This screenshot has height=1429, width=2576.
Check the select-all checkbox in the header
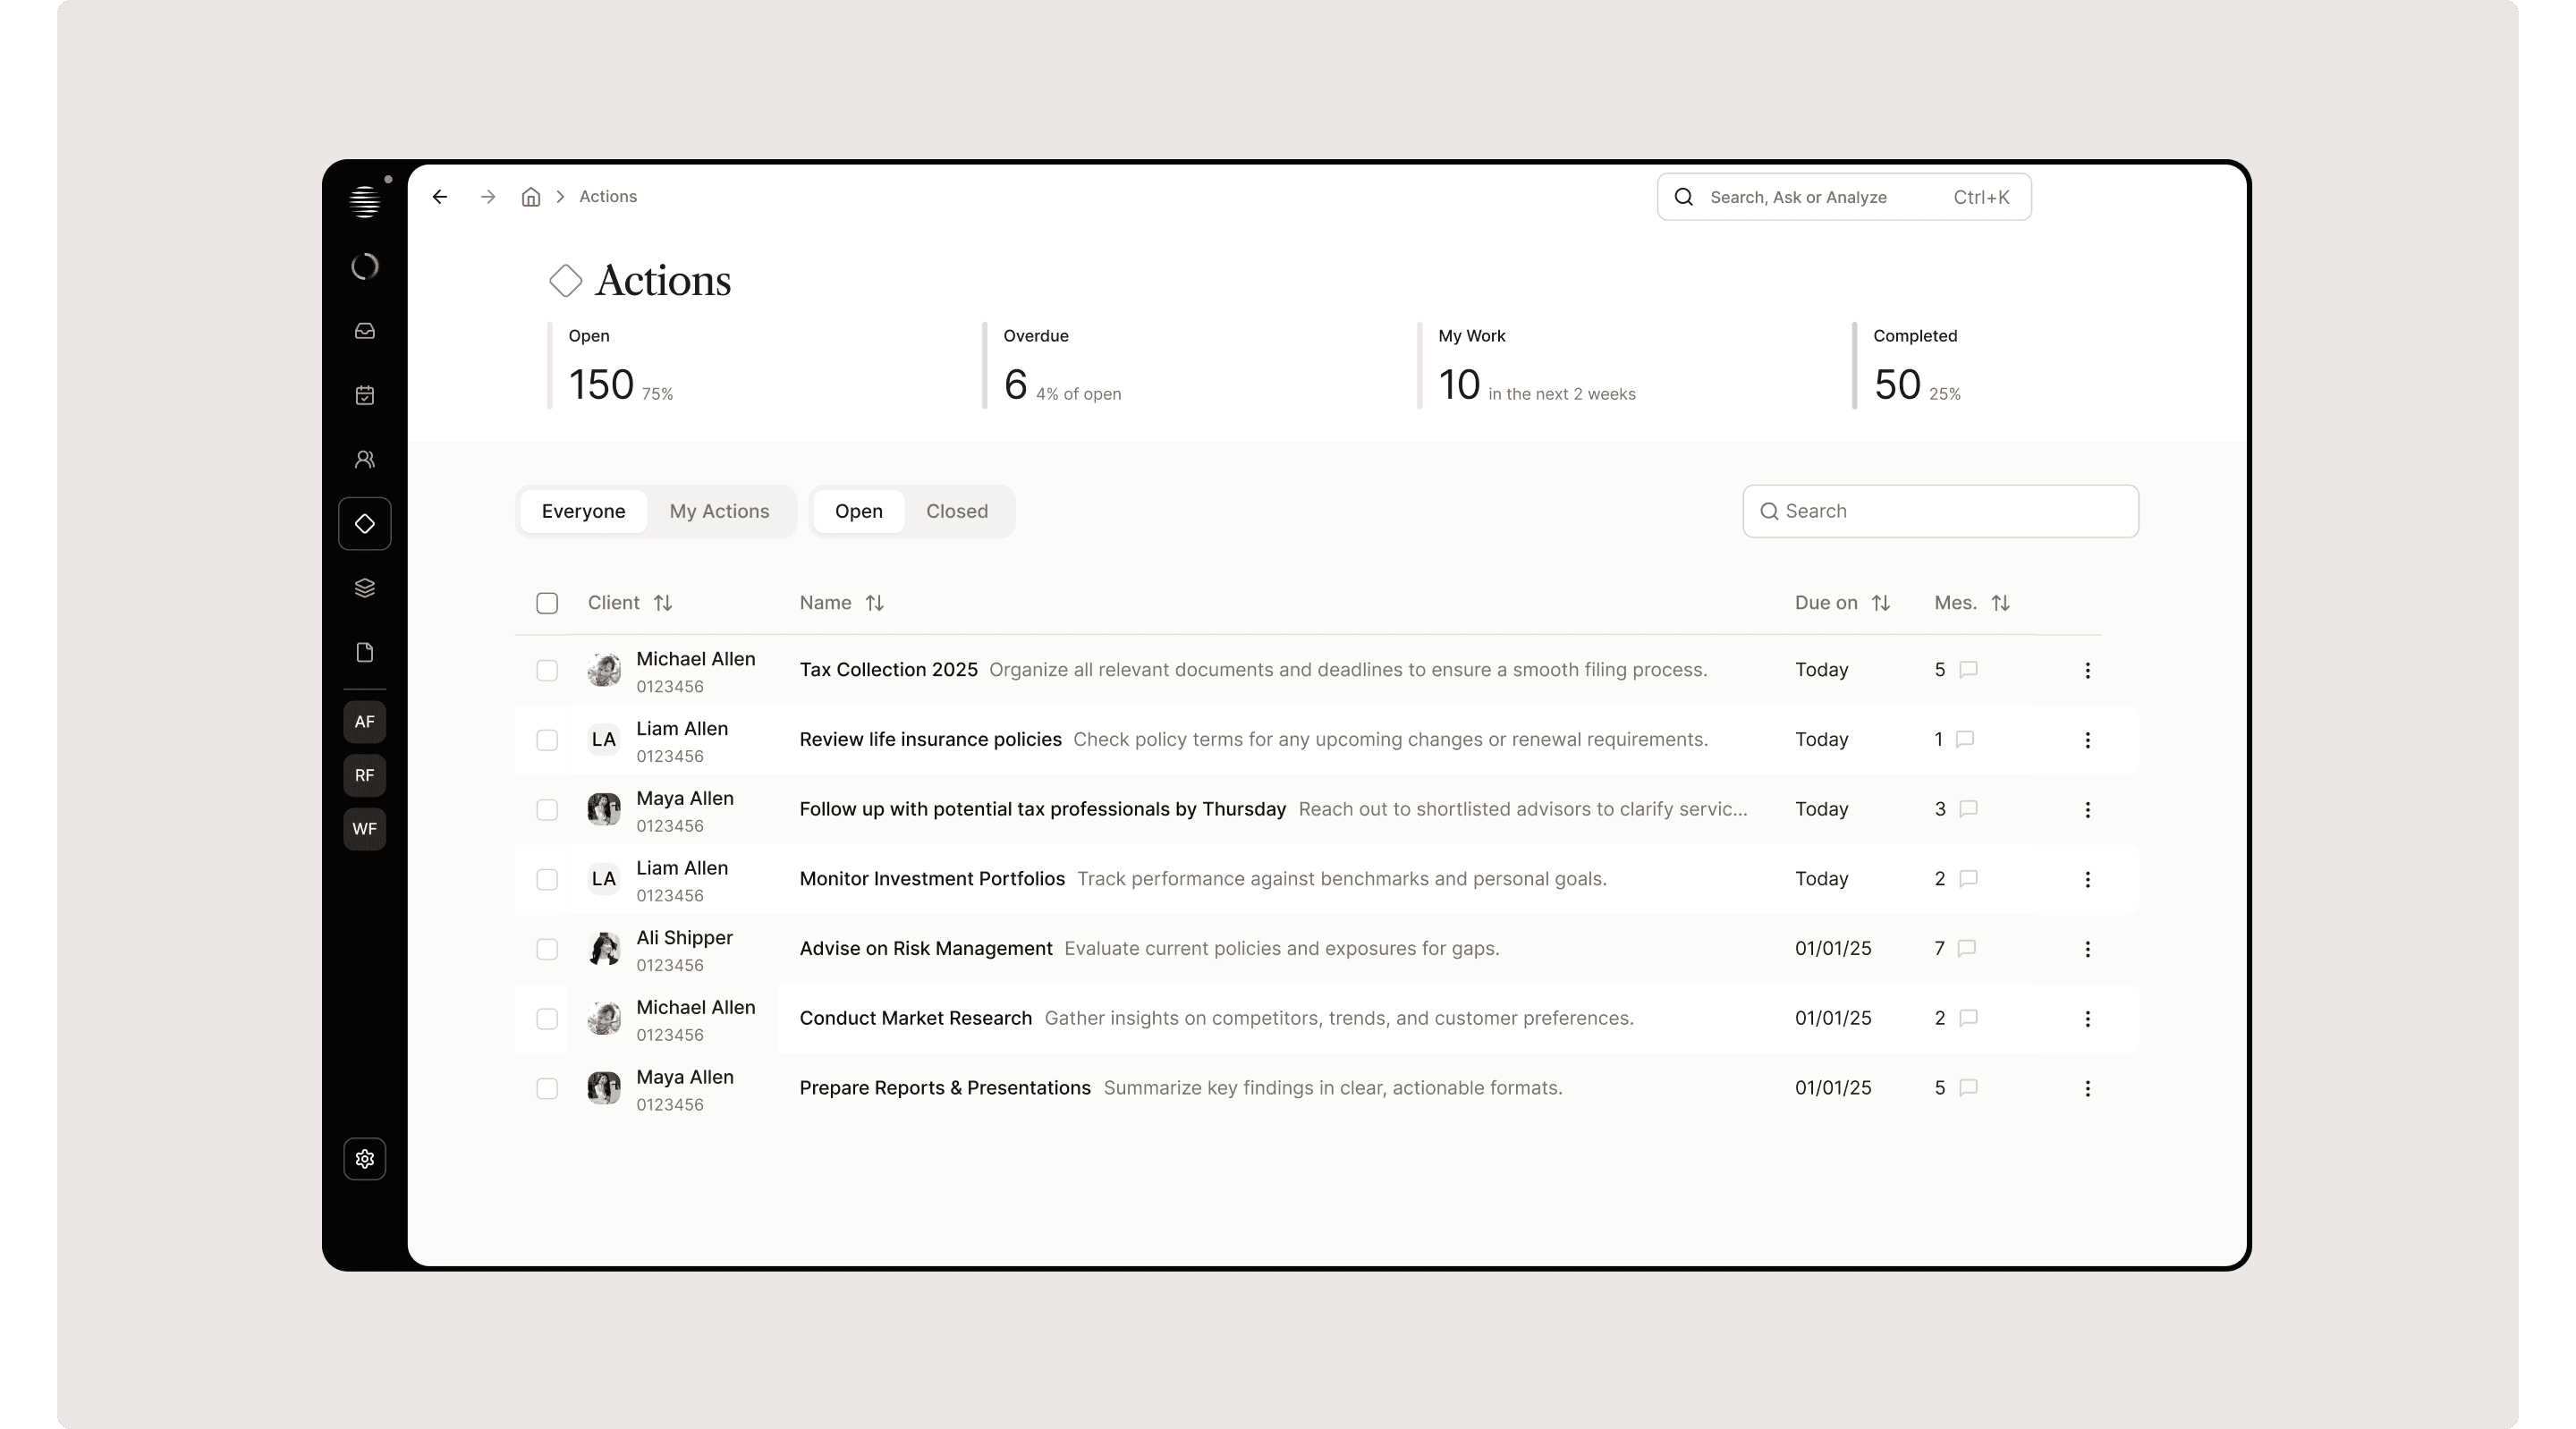click(x=547, y=603)
